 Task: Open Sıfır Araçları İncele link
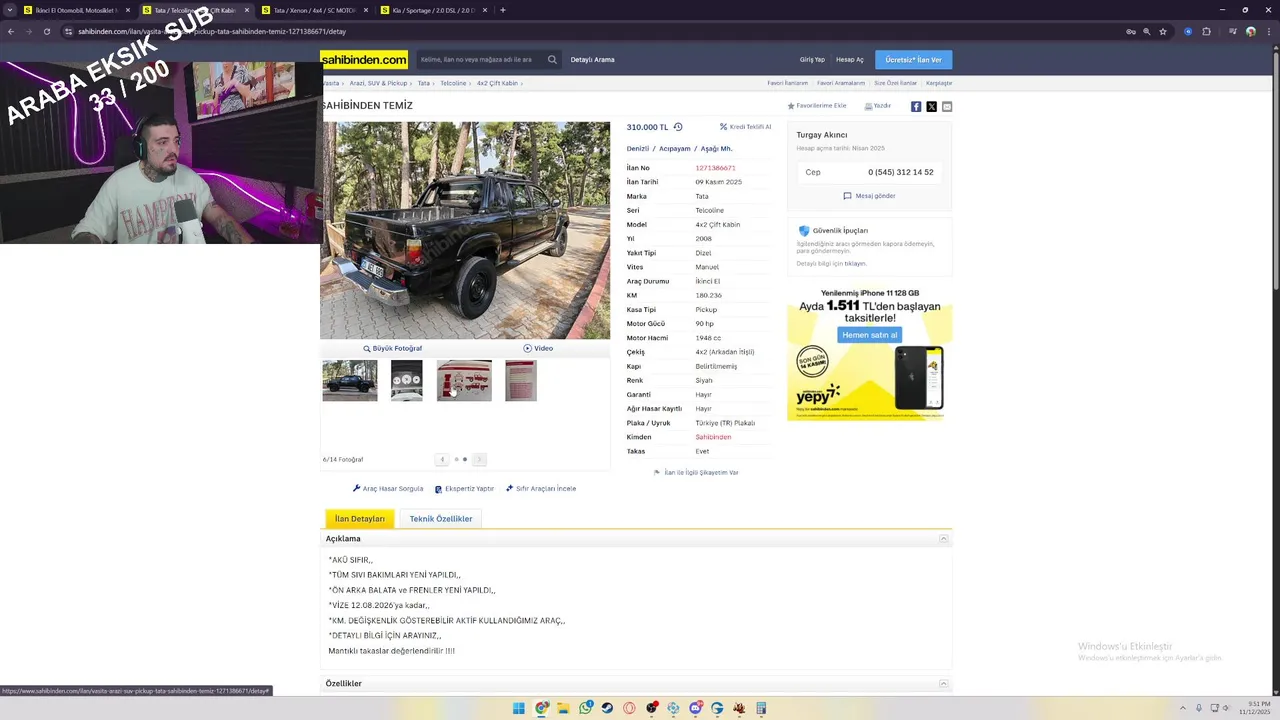pos(541,489)
